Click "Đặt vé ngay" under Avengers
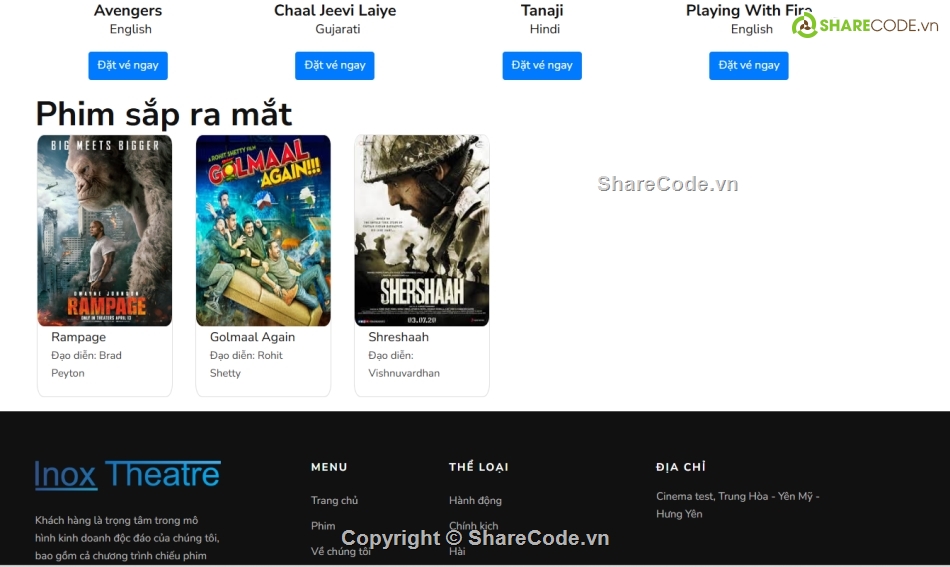The image size is (950, 567). pos(128,65)
